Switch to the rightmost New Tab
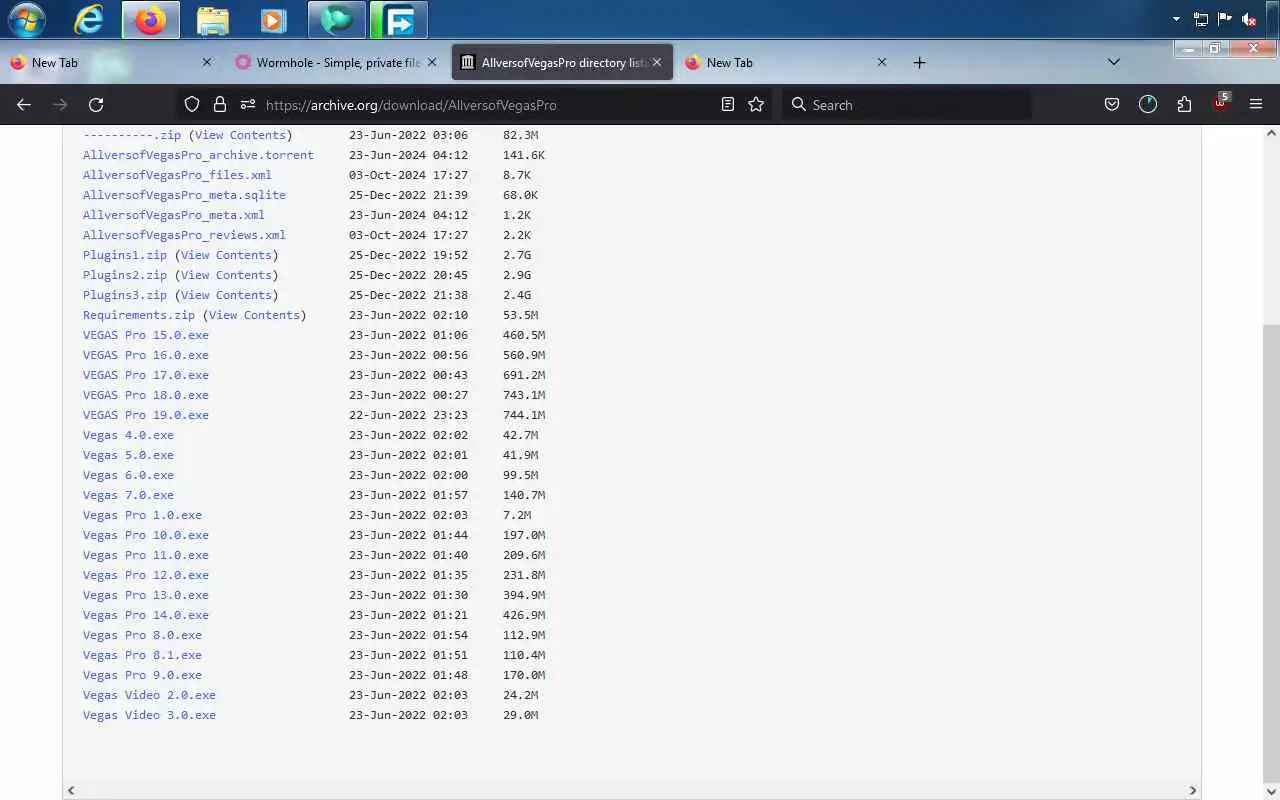Image resolution: width=1280 pixels, height=800 pixels. pos(788,62)
